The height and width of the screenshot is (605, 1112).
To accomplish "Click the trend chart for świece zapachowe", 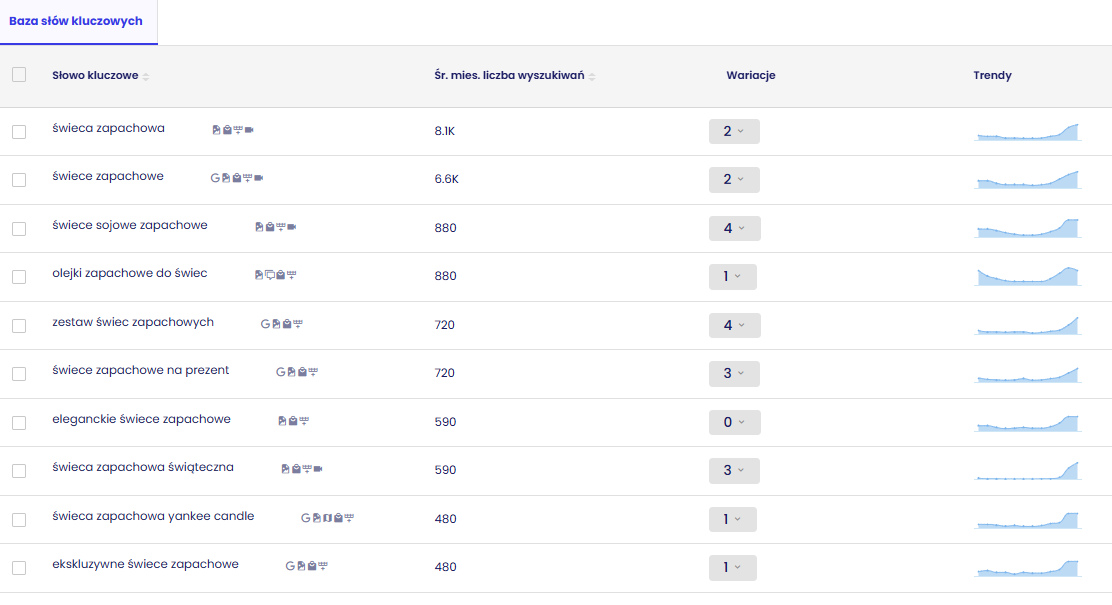I will point(1028,179).
